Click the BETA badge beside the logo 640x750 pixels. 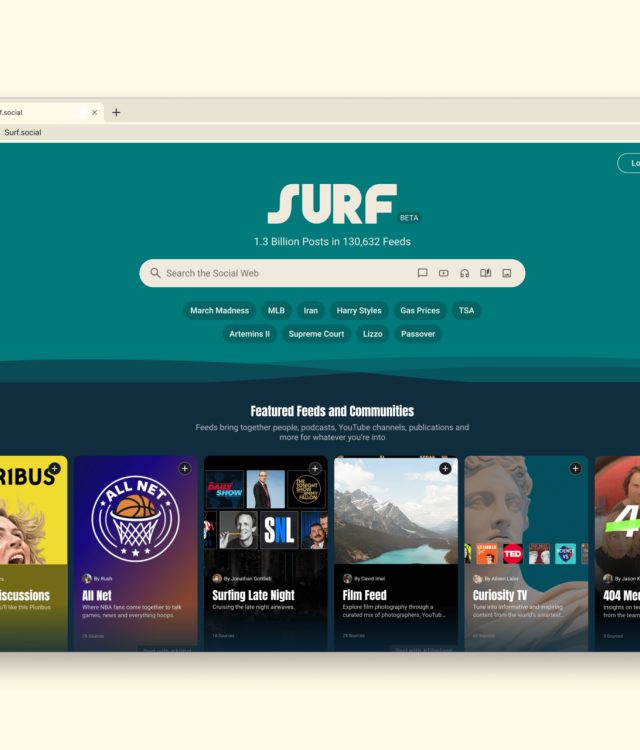click(409, 218)
